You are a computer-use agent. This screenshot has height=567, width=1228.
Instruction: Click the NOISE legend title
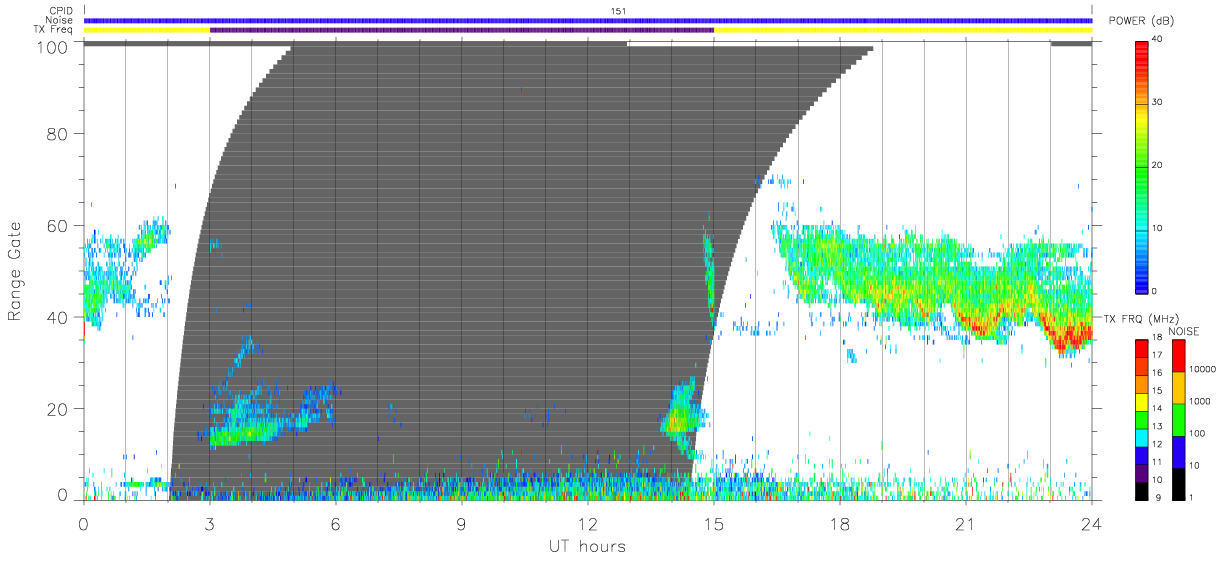1184,331
